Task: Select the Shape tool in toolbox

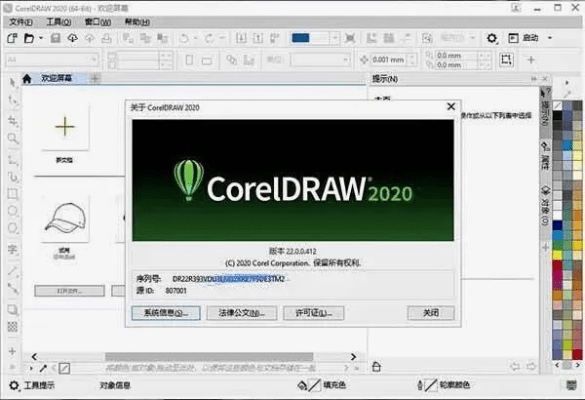Action: tap(13, 101)
